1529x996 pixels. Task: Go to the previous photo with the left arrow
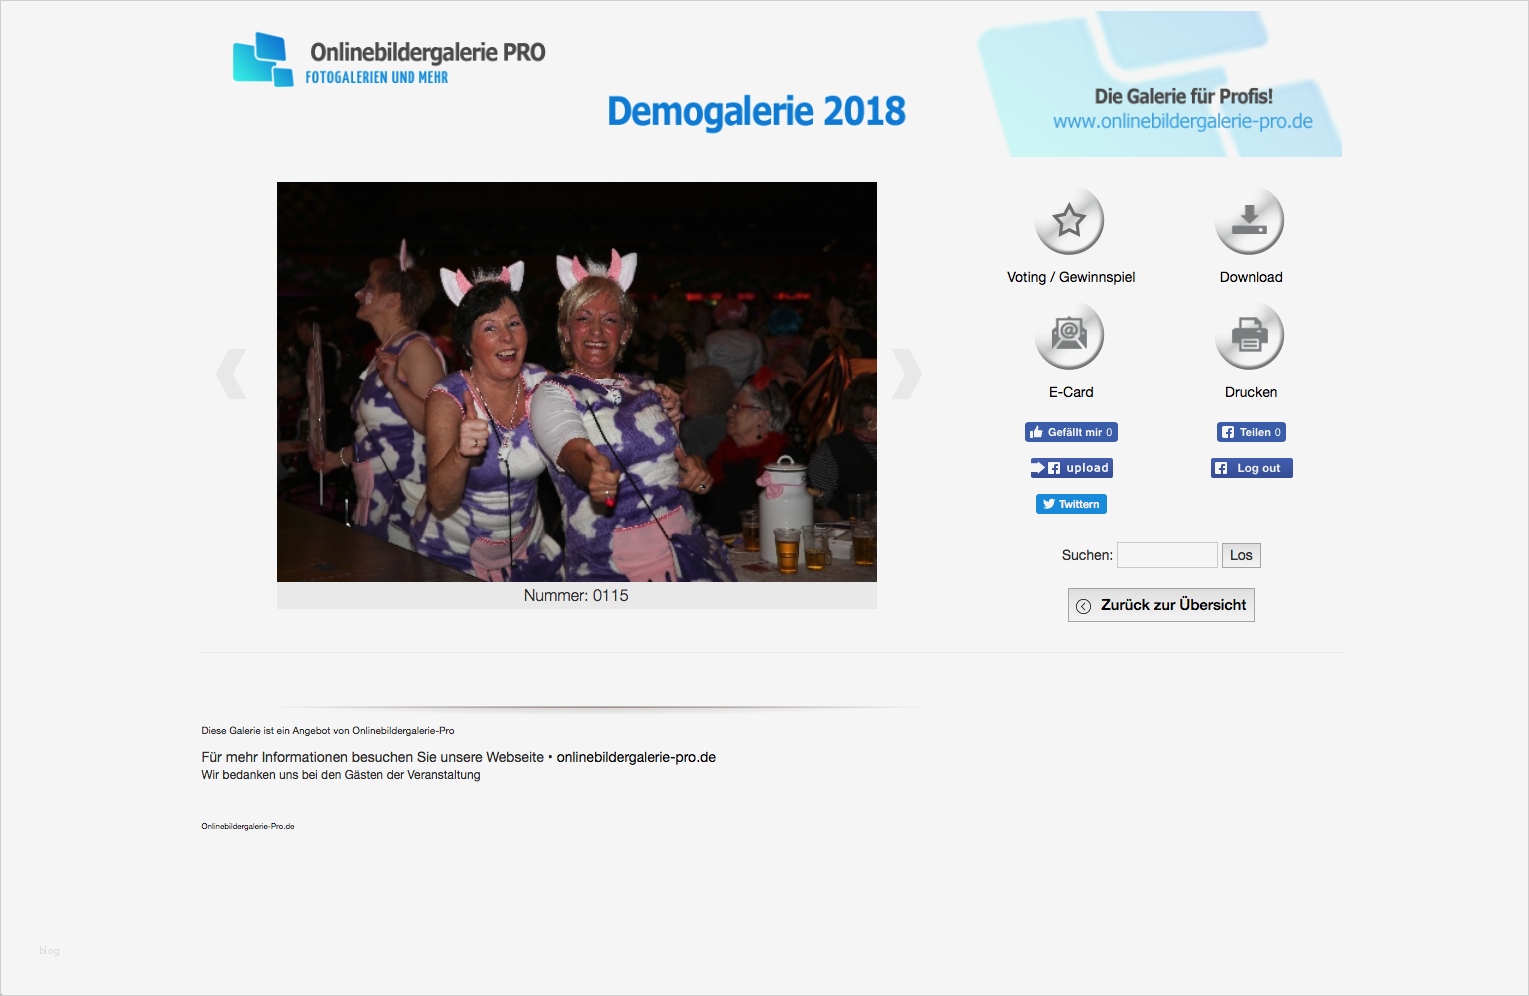pos(232,372)
